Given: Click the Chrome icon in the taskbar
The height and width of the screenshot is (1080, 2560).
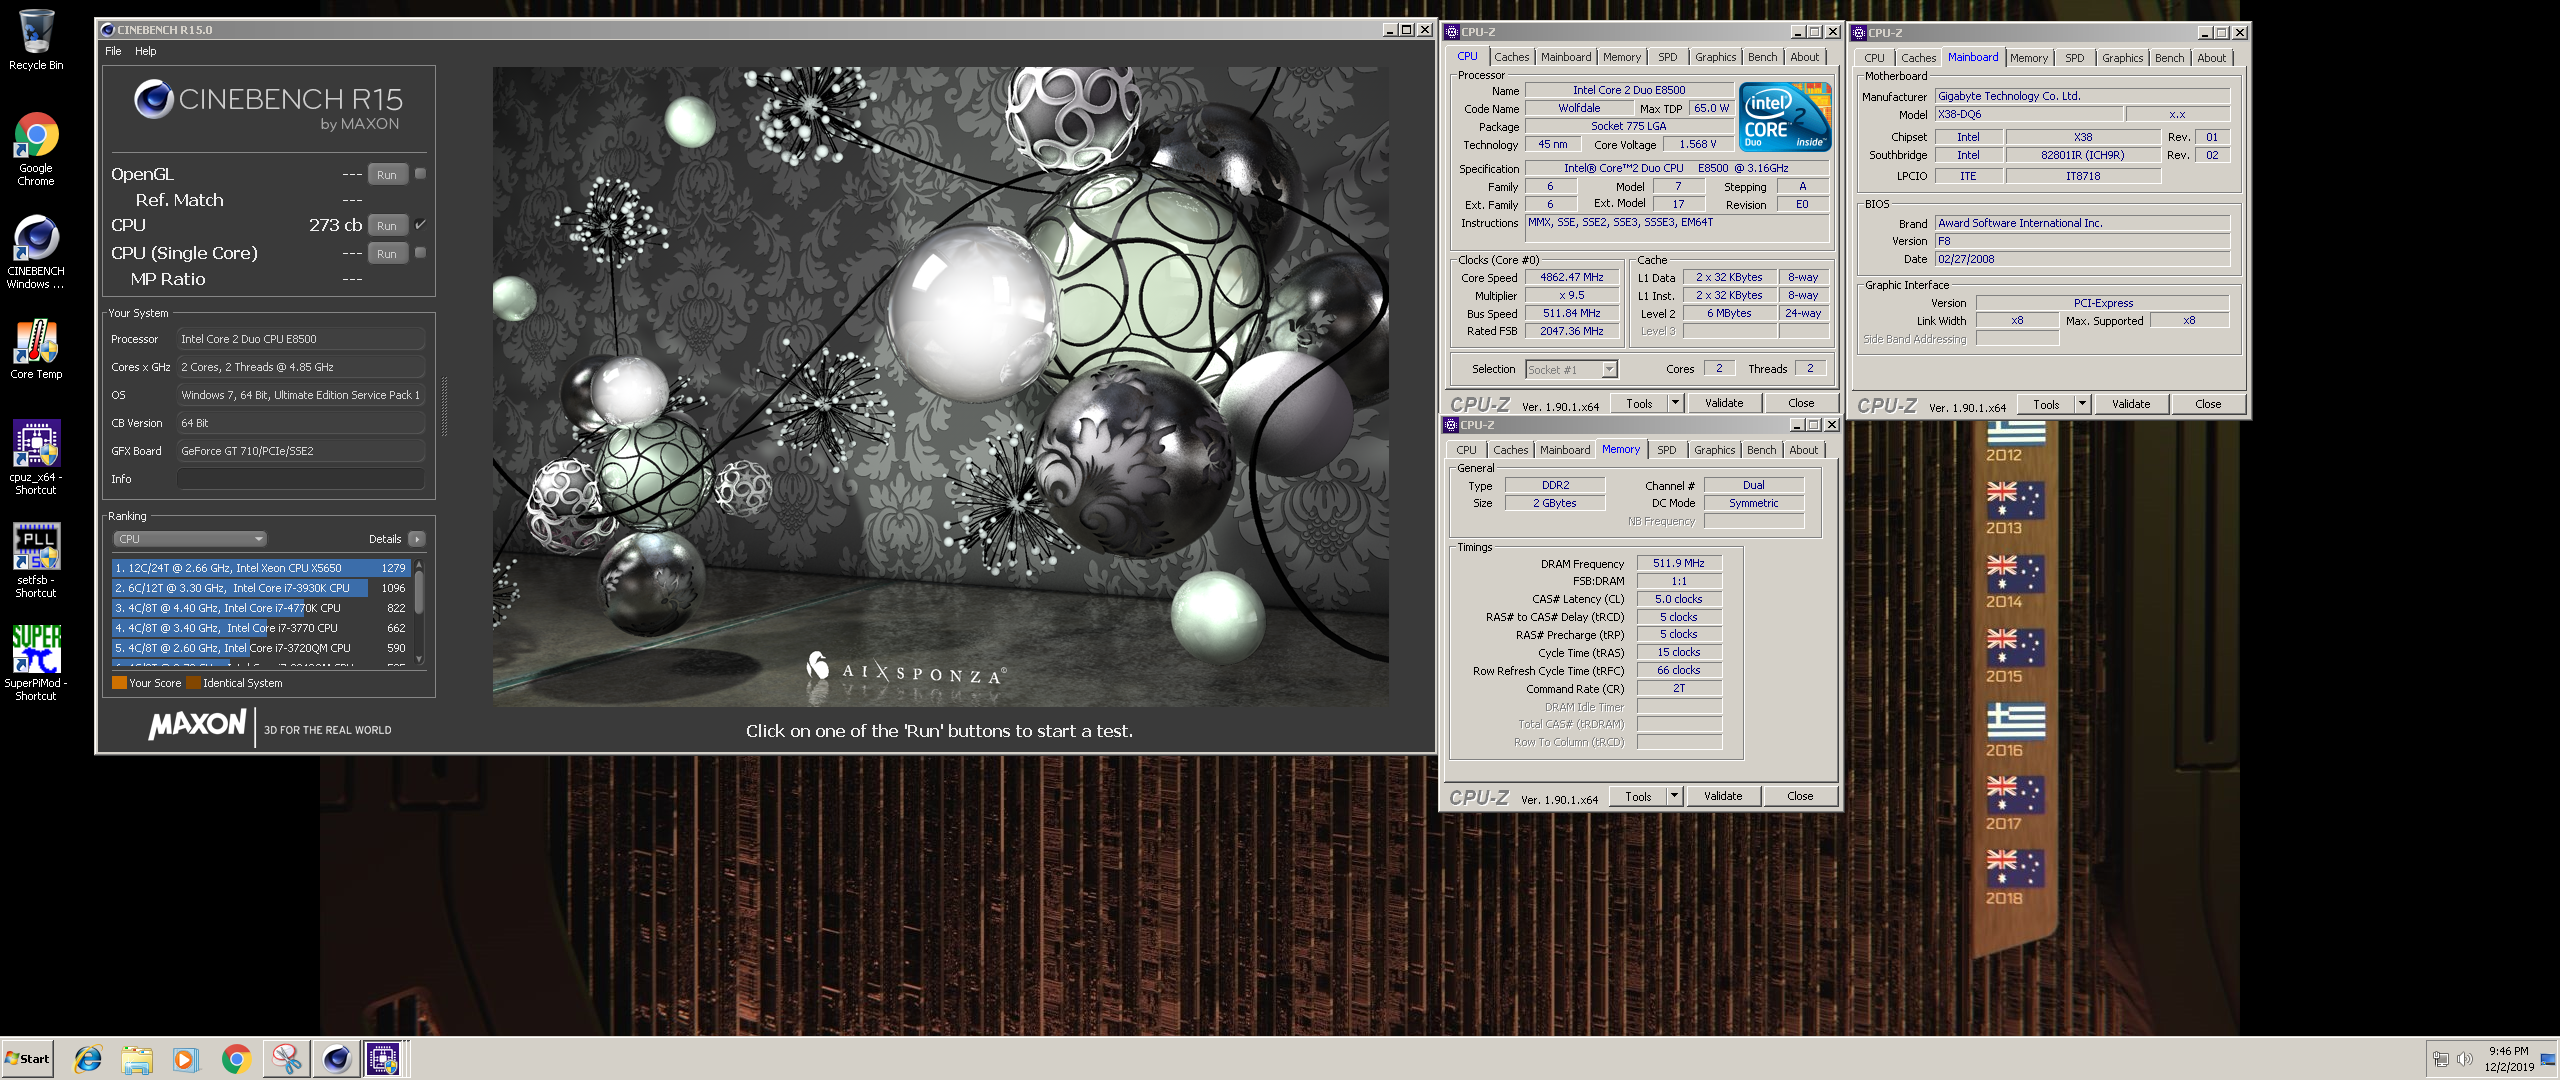Looking at the screenshot, I should [236, 1059].
